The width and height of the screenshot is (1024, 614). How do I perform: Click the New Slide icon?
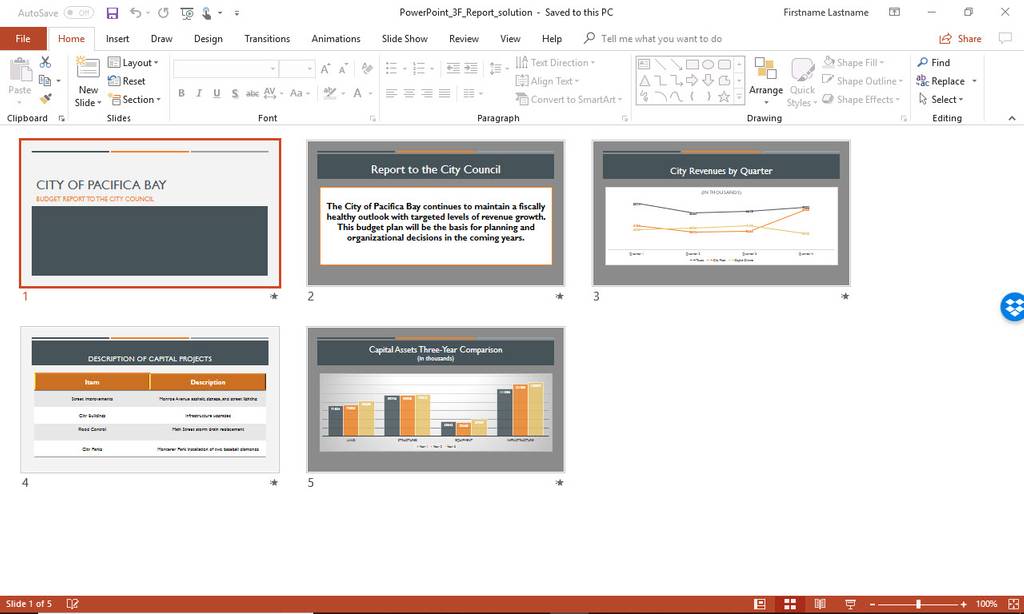tap(88, 67)
